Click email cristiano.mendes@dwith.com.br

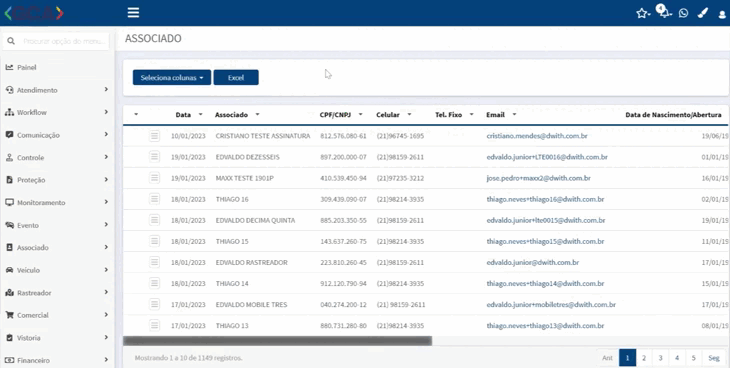click(537, 136)
